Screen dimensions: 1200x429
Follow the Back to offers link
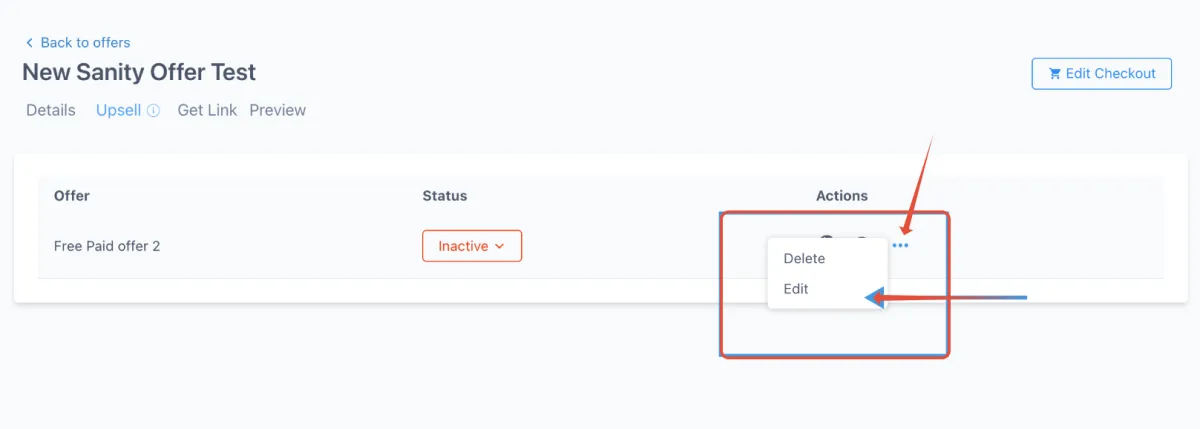tap(85, 43)
